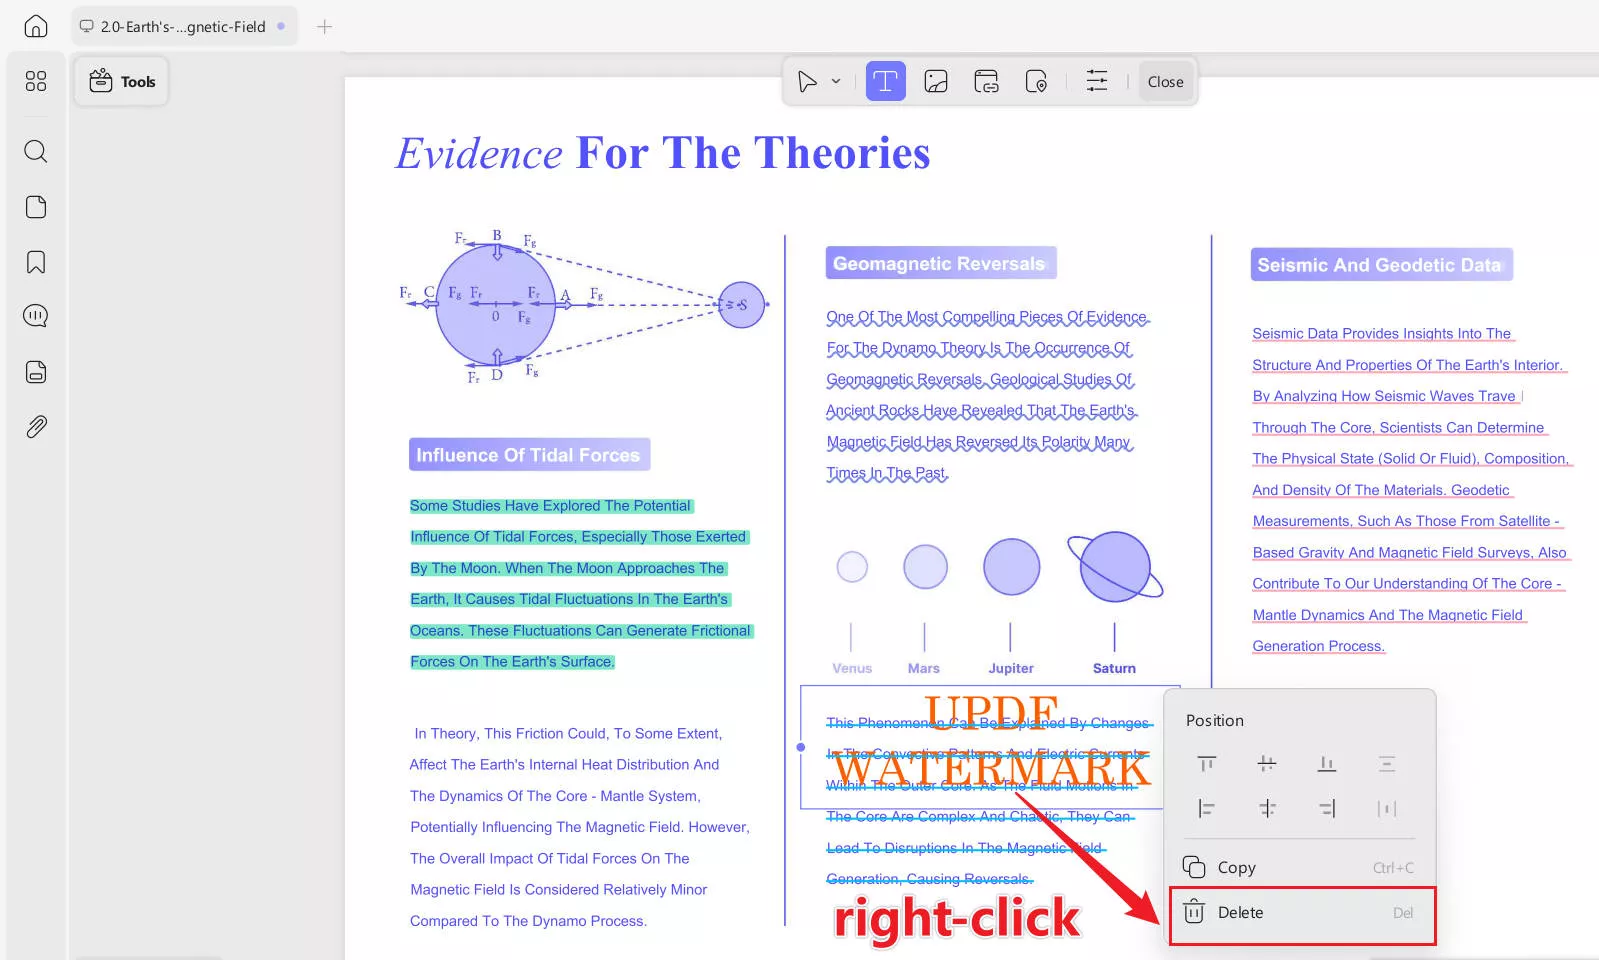Align selection to vertical center in Position menu

1267,764
